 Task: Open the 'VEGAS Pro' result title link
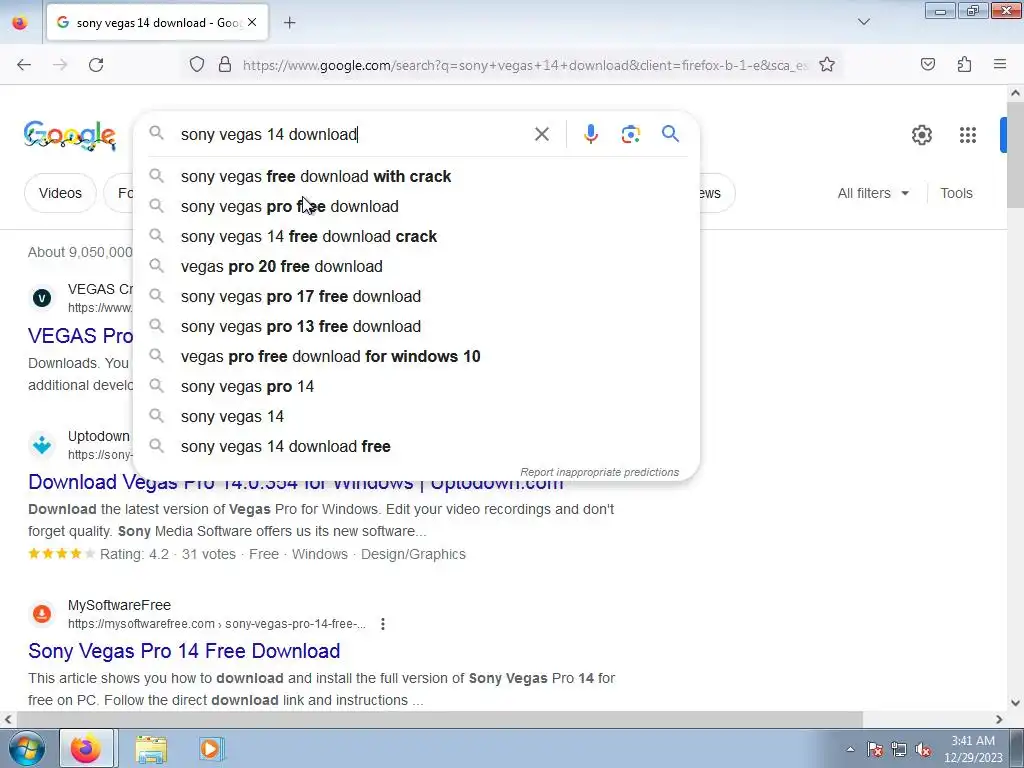(x=80, y=336)
